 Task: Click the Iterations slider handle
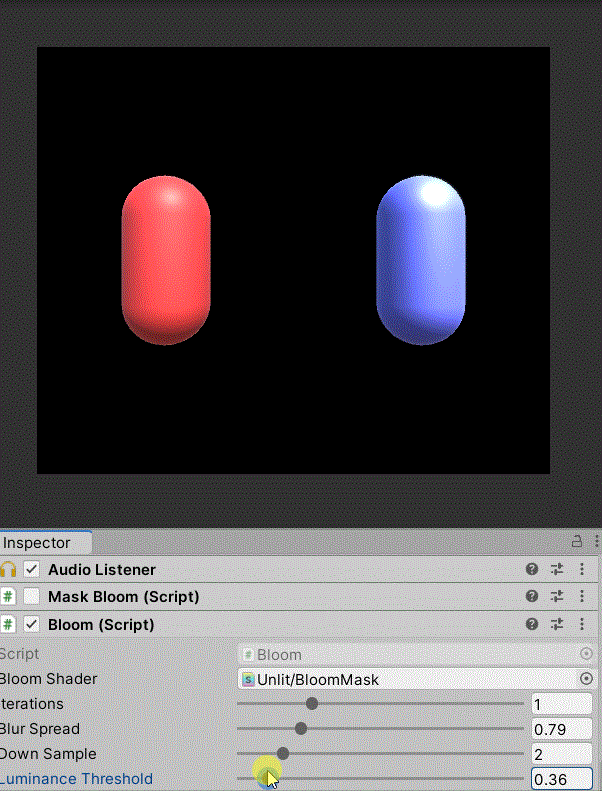tap(312, 703)
